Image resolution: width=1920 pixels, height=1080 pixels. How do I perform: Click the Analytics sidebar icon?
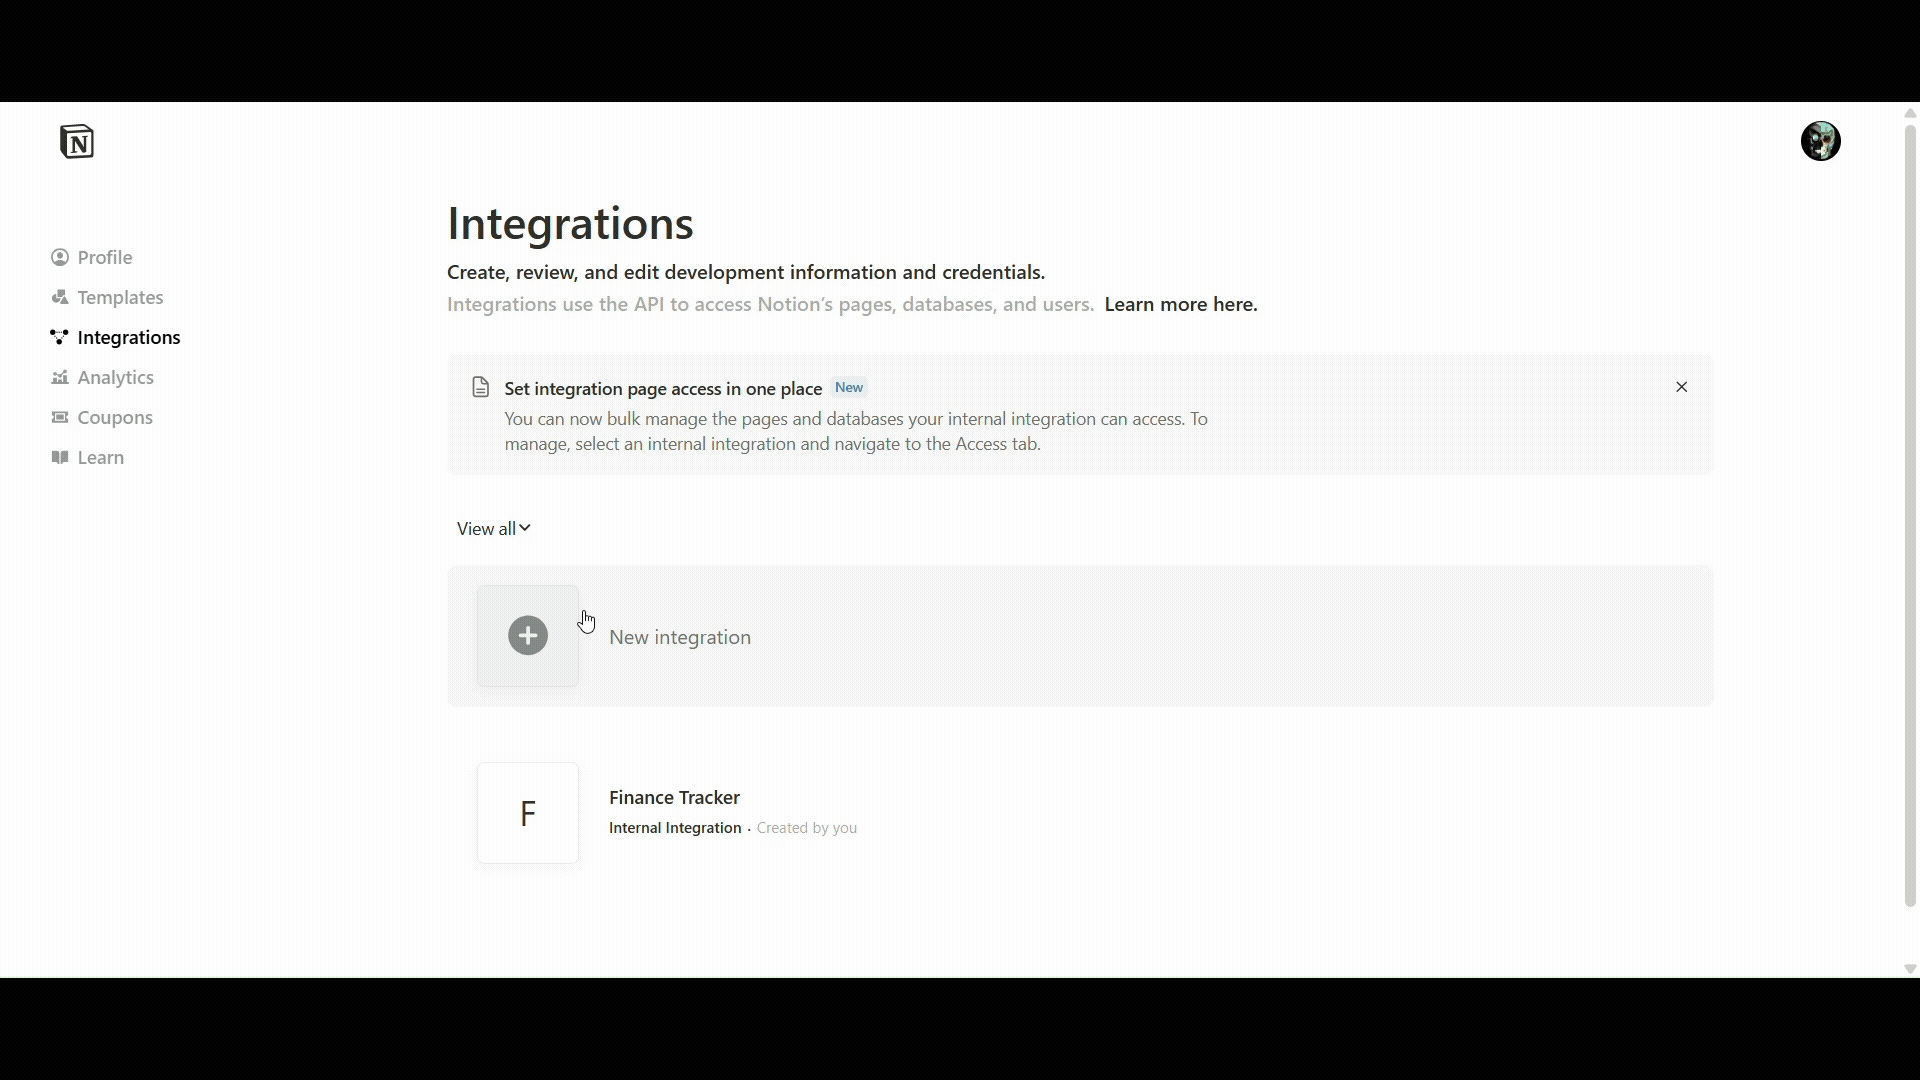point(59,377)
